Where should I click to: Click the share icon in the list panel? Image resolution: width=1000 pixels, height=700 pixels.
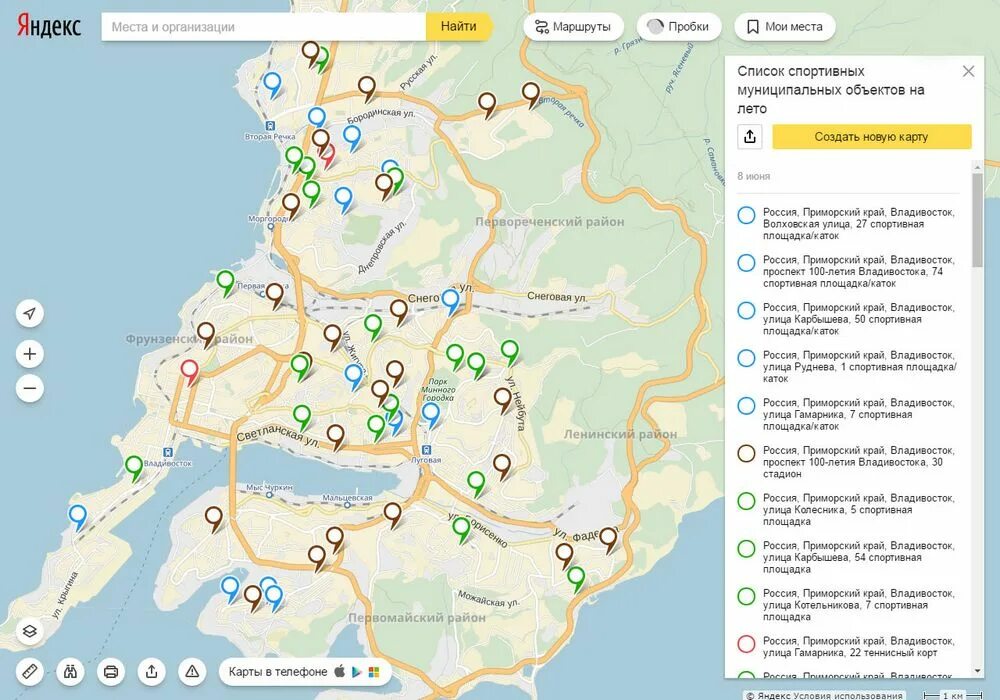pyautogui.click(x=750, y=136)
